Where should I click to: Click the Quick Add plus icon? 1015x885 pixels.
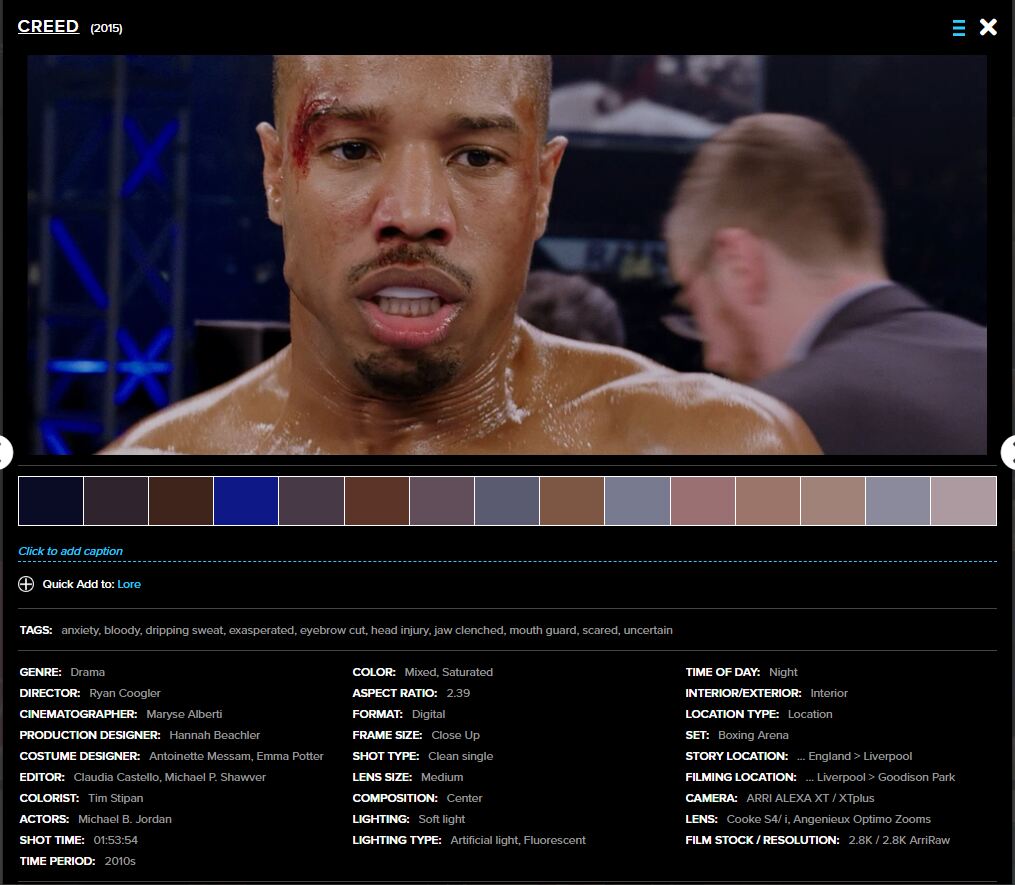tap(26, 584)
